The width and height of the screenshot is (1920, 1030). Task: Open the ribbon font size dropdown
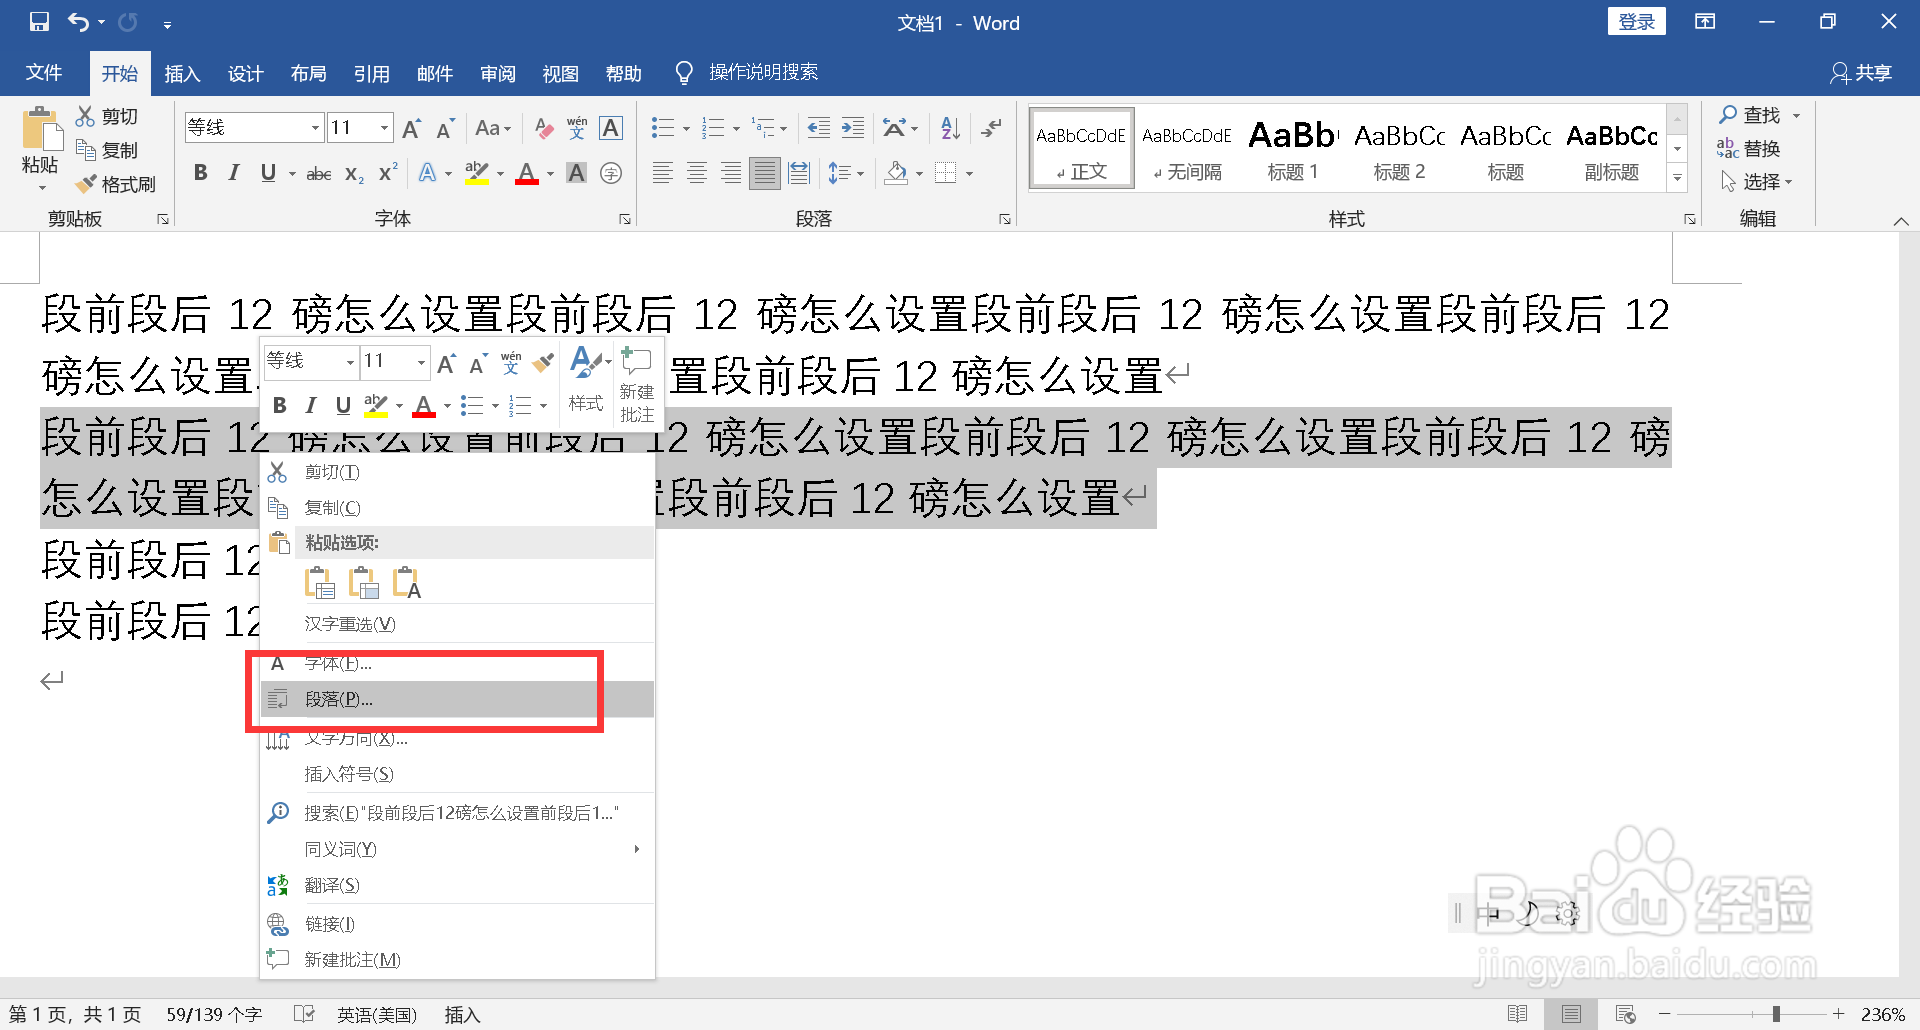tap(384, 128)
